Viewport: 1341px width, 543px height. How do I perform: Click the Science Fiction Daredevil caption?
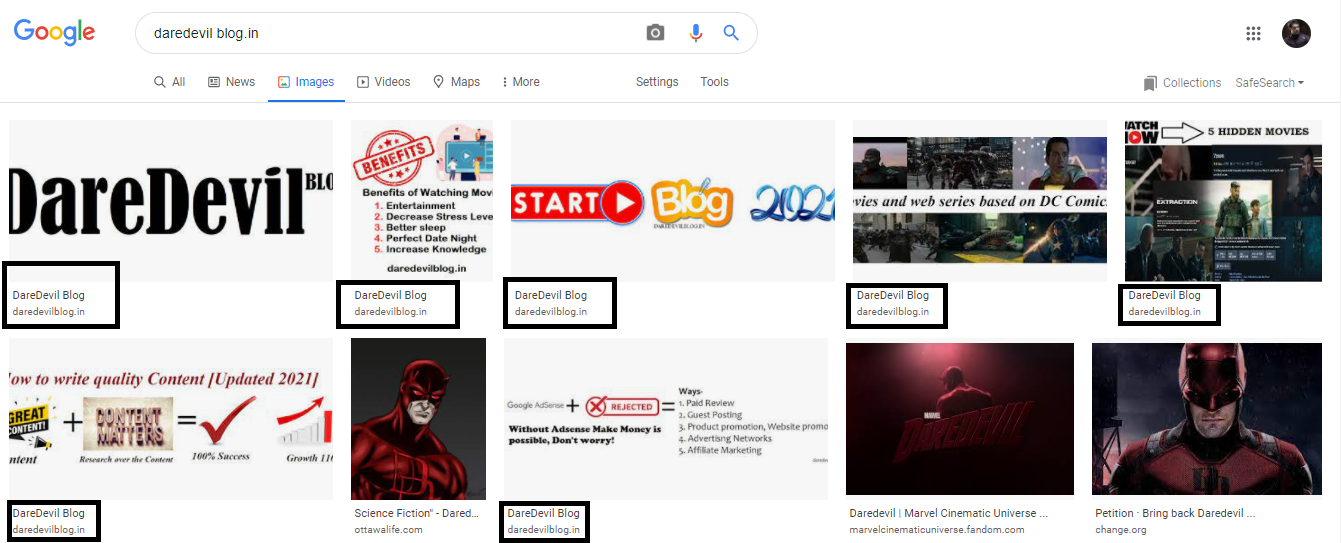click(416, 513)
